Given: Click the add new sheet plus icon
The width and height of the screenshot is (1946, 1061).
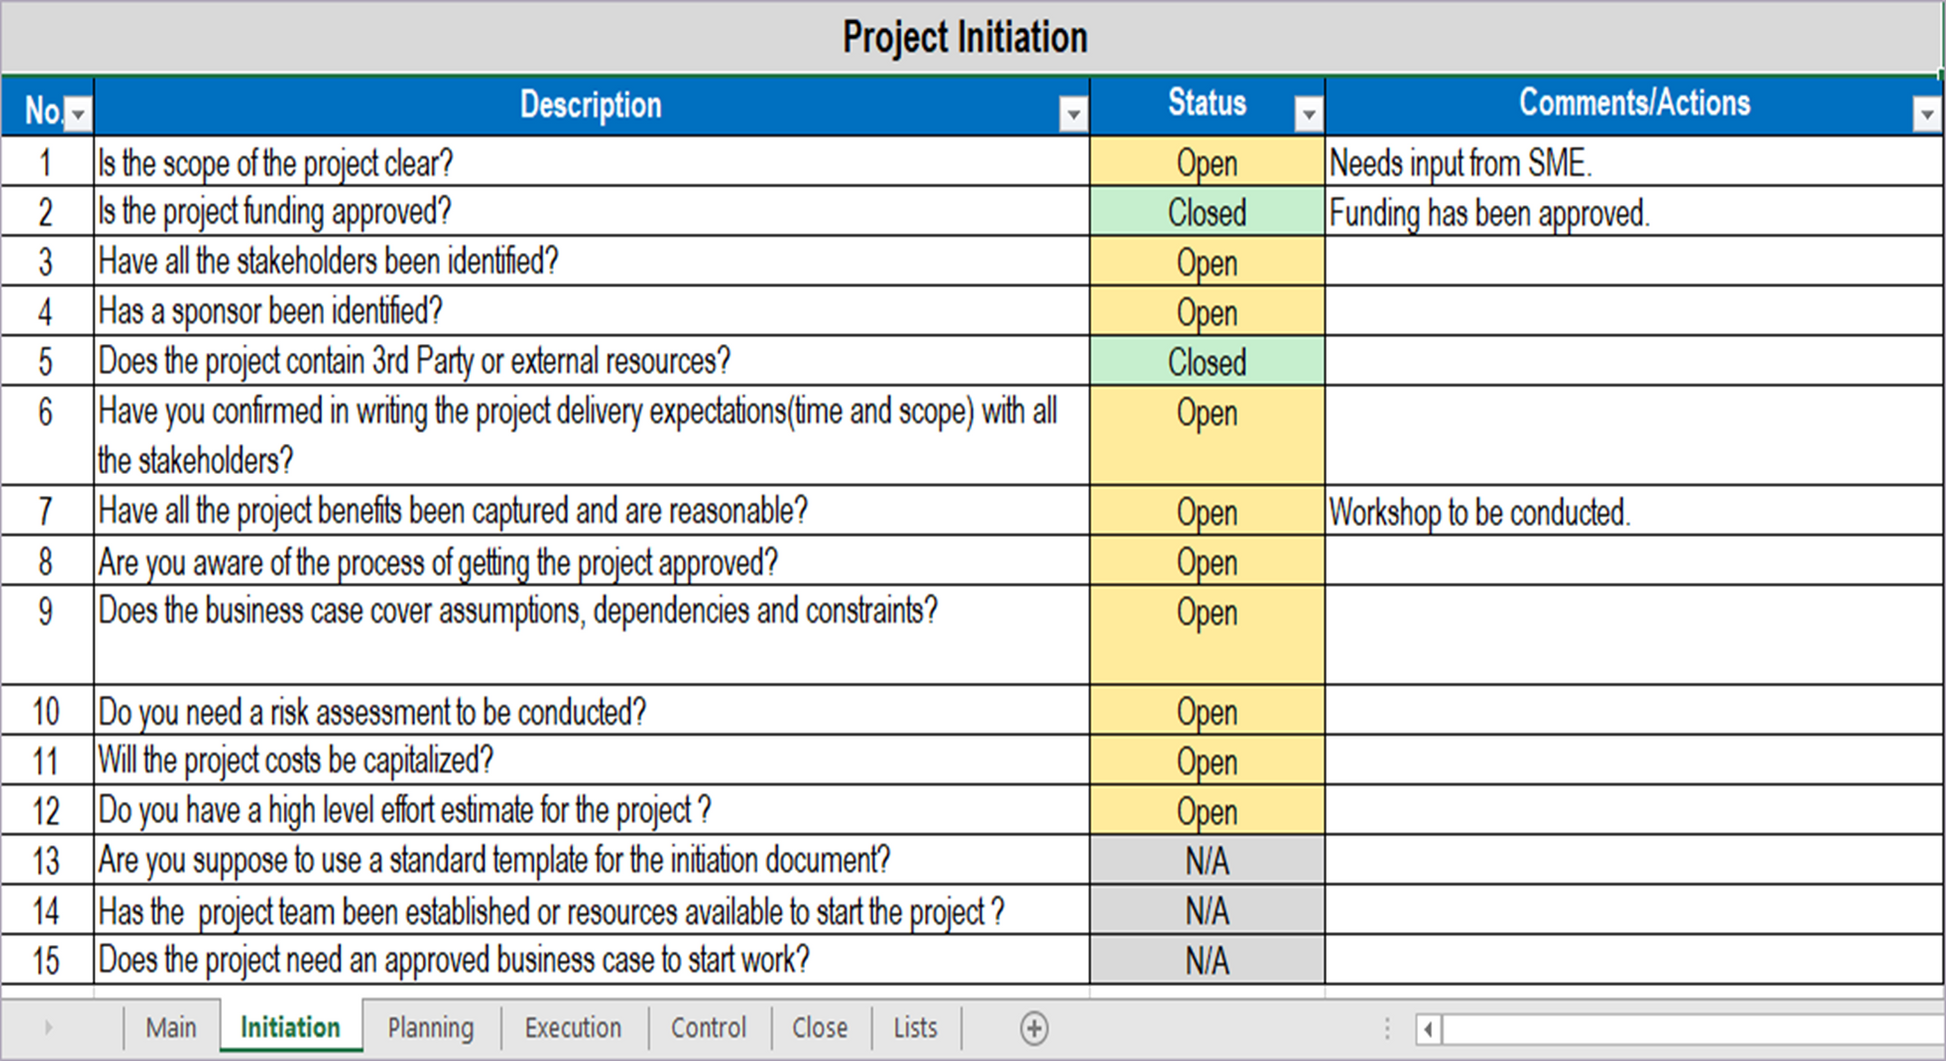Looking at the screenshot, I should pos(1034,1028).
